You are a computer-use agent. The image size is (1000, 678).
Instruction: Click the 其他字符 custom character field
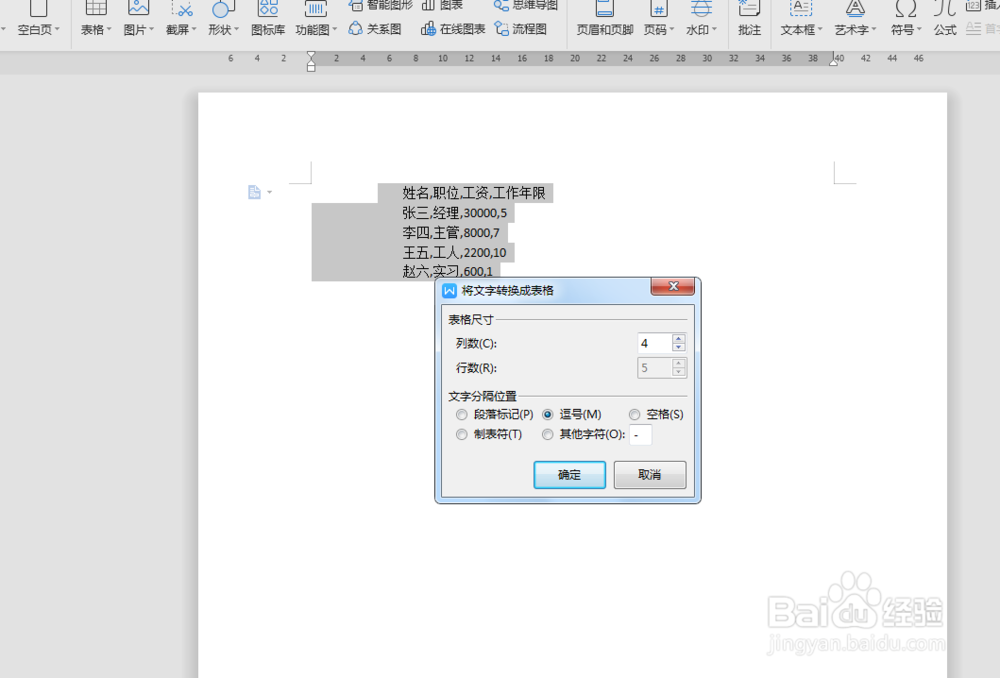tap(641, 435)
